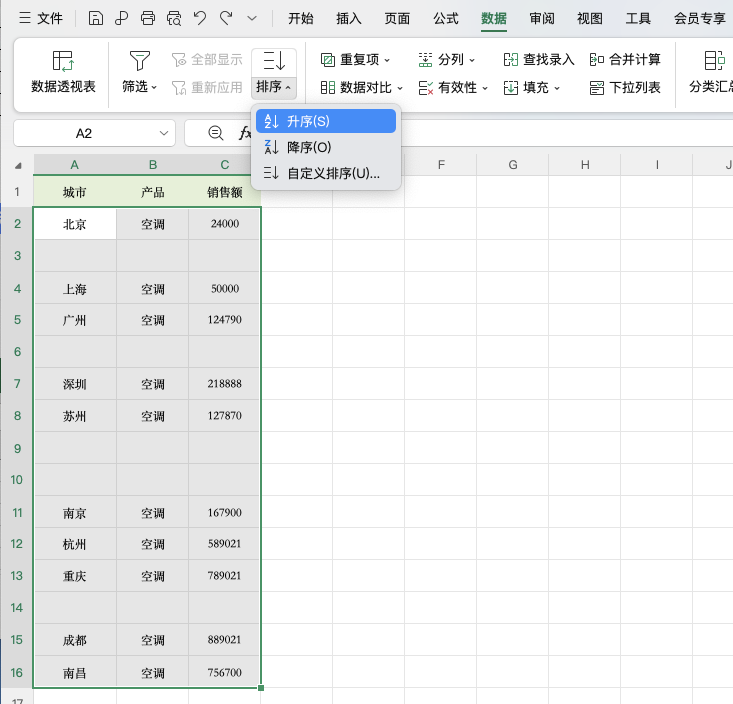Switch to the 视图 tab
The width and height of the screenshot is (733, 704).
tap(589, 19)
